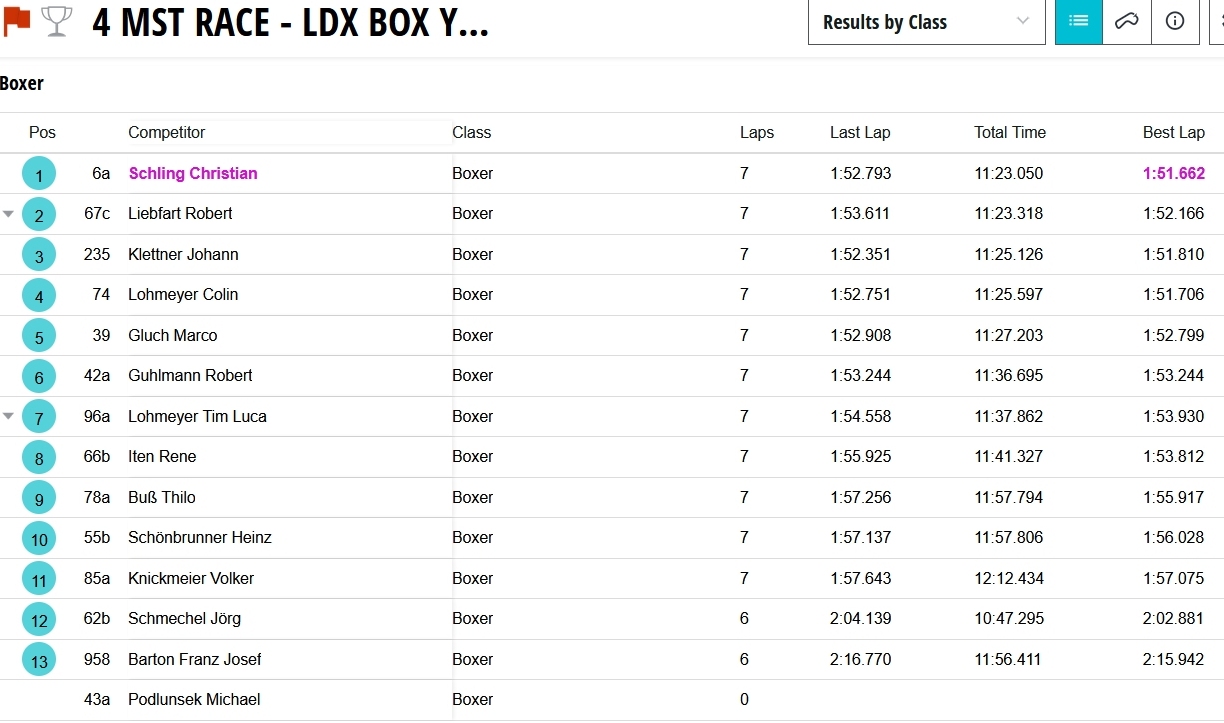
Task: Expand the Liebfart Robert row arrow
Action: (9, 214)
